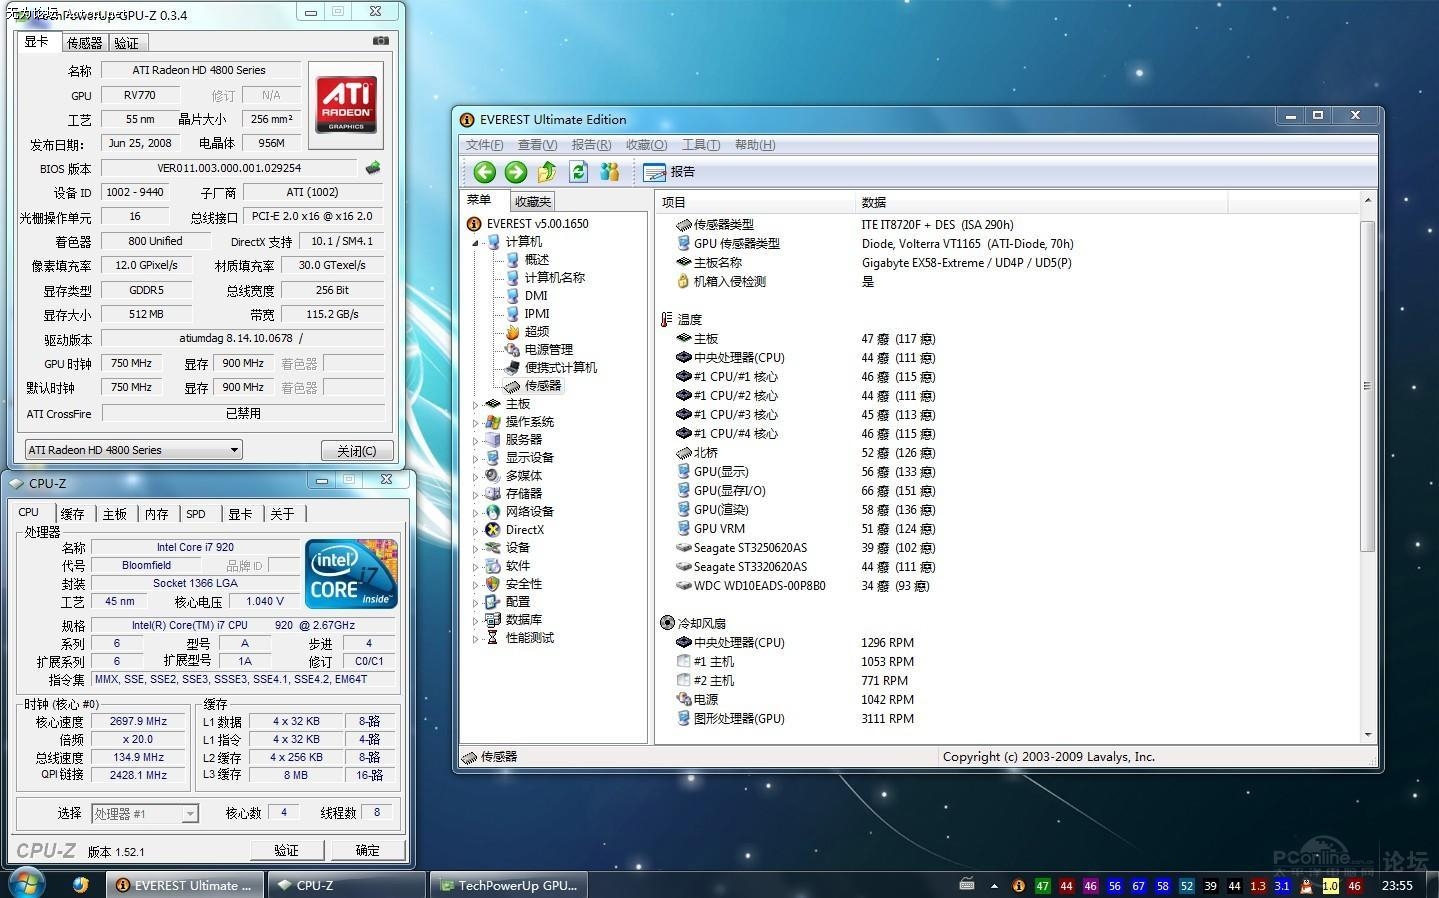
Task: Click scroll down arrow in EVEREST list
Action: pos(1367,735)
